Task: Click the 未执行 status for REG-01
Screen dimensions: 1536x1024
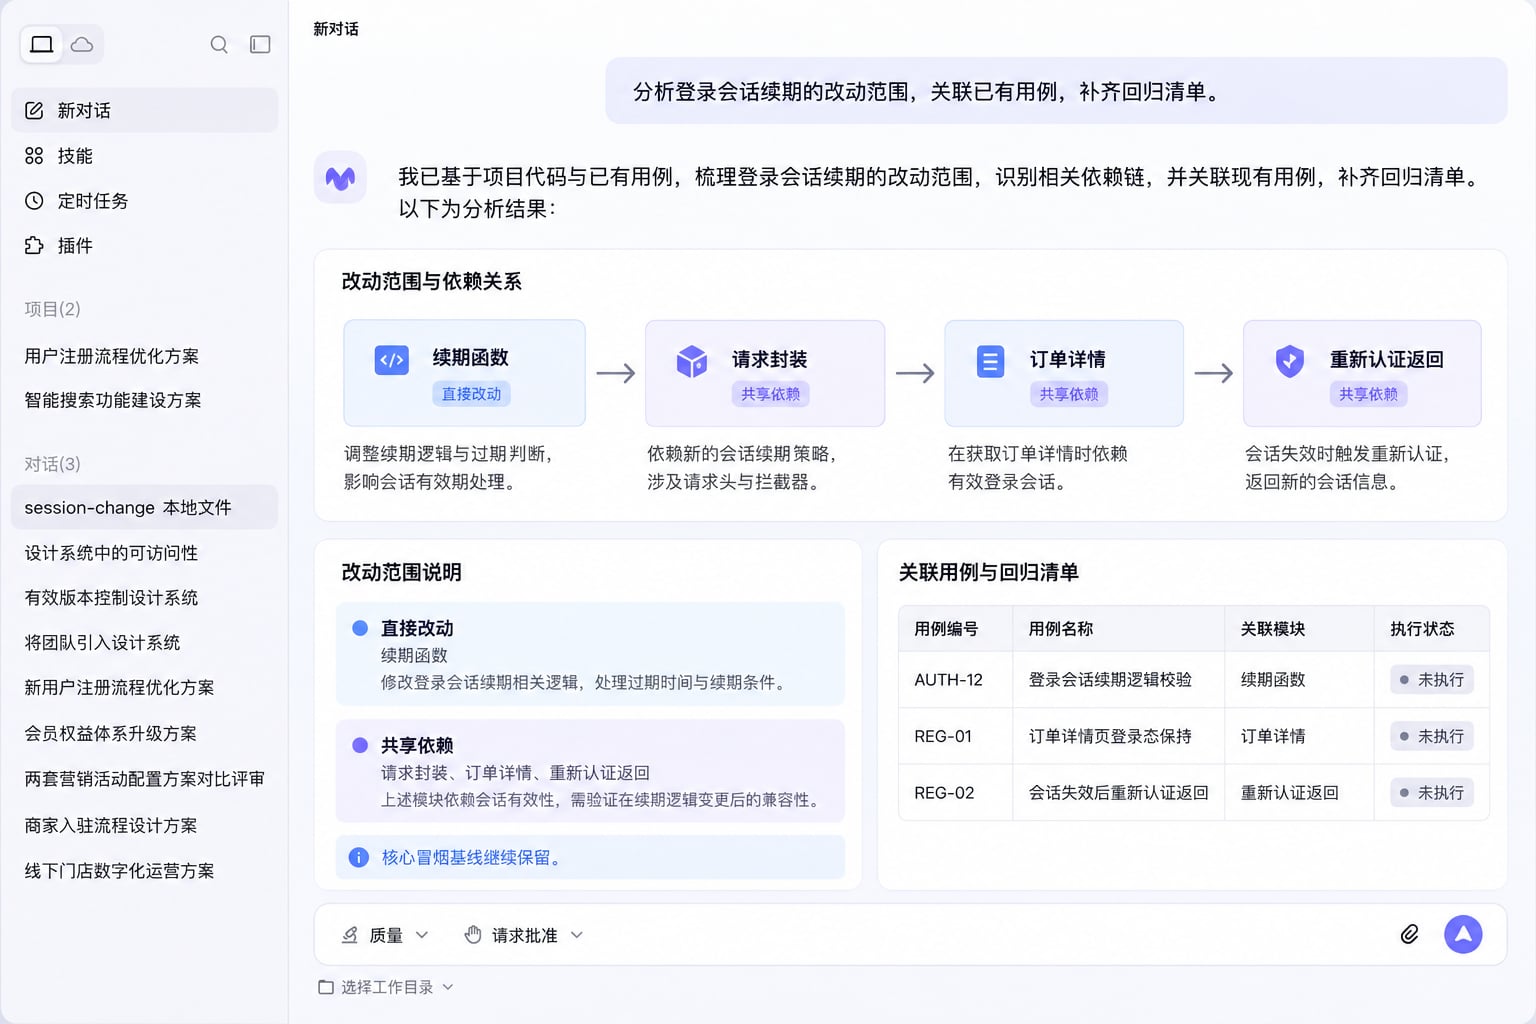Action: tap(1432, 736)
